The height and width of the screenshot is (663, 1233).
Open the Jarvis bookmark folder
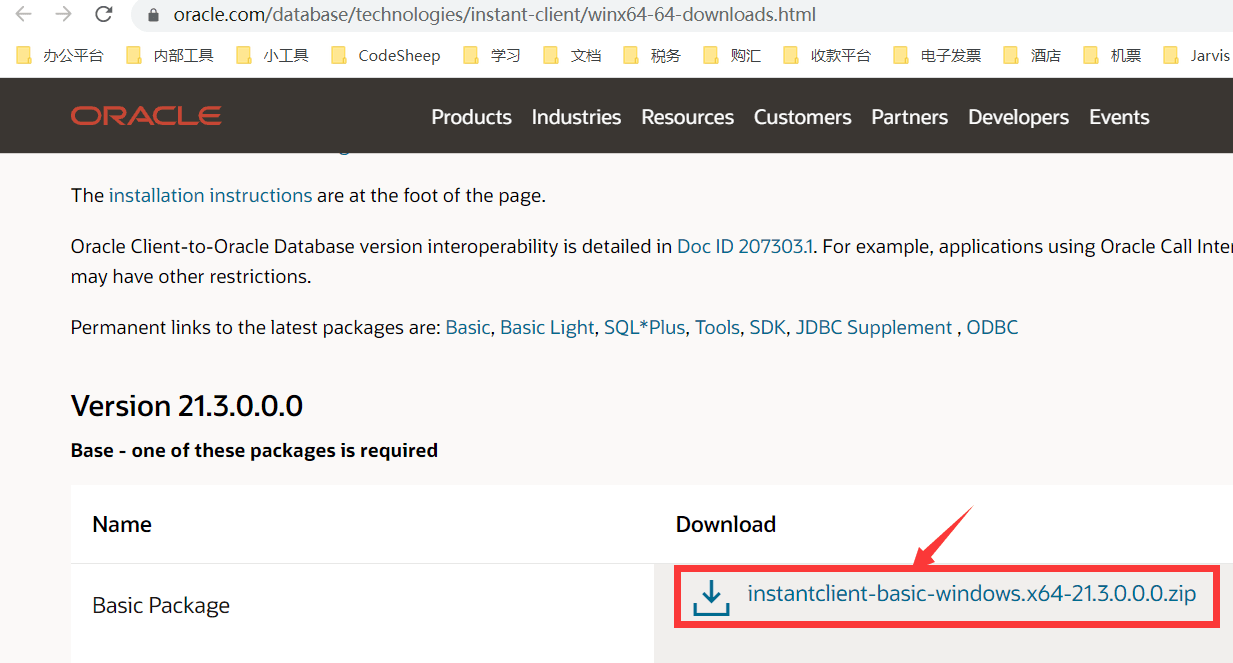click(x=1197, y=55)
